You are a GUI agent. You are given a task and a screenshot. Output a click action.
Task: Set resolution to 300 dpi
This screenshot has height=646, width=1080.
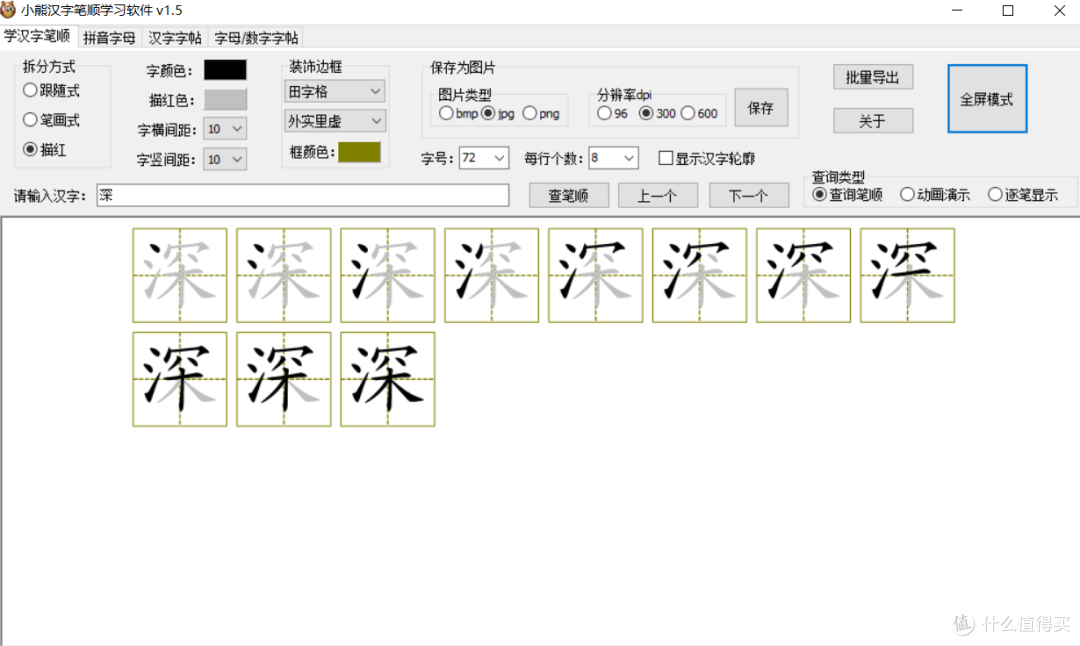tap(657, 114)
